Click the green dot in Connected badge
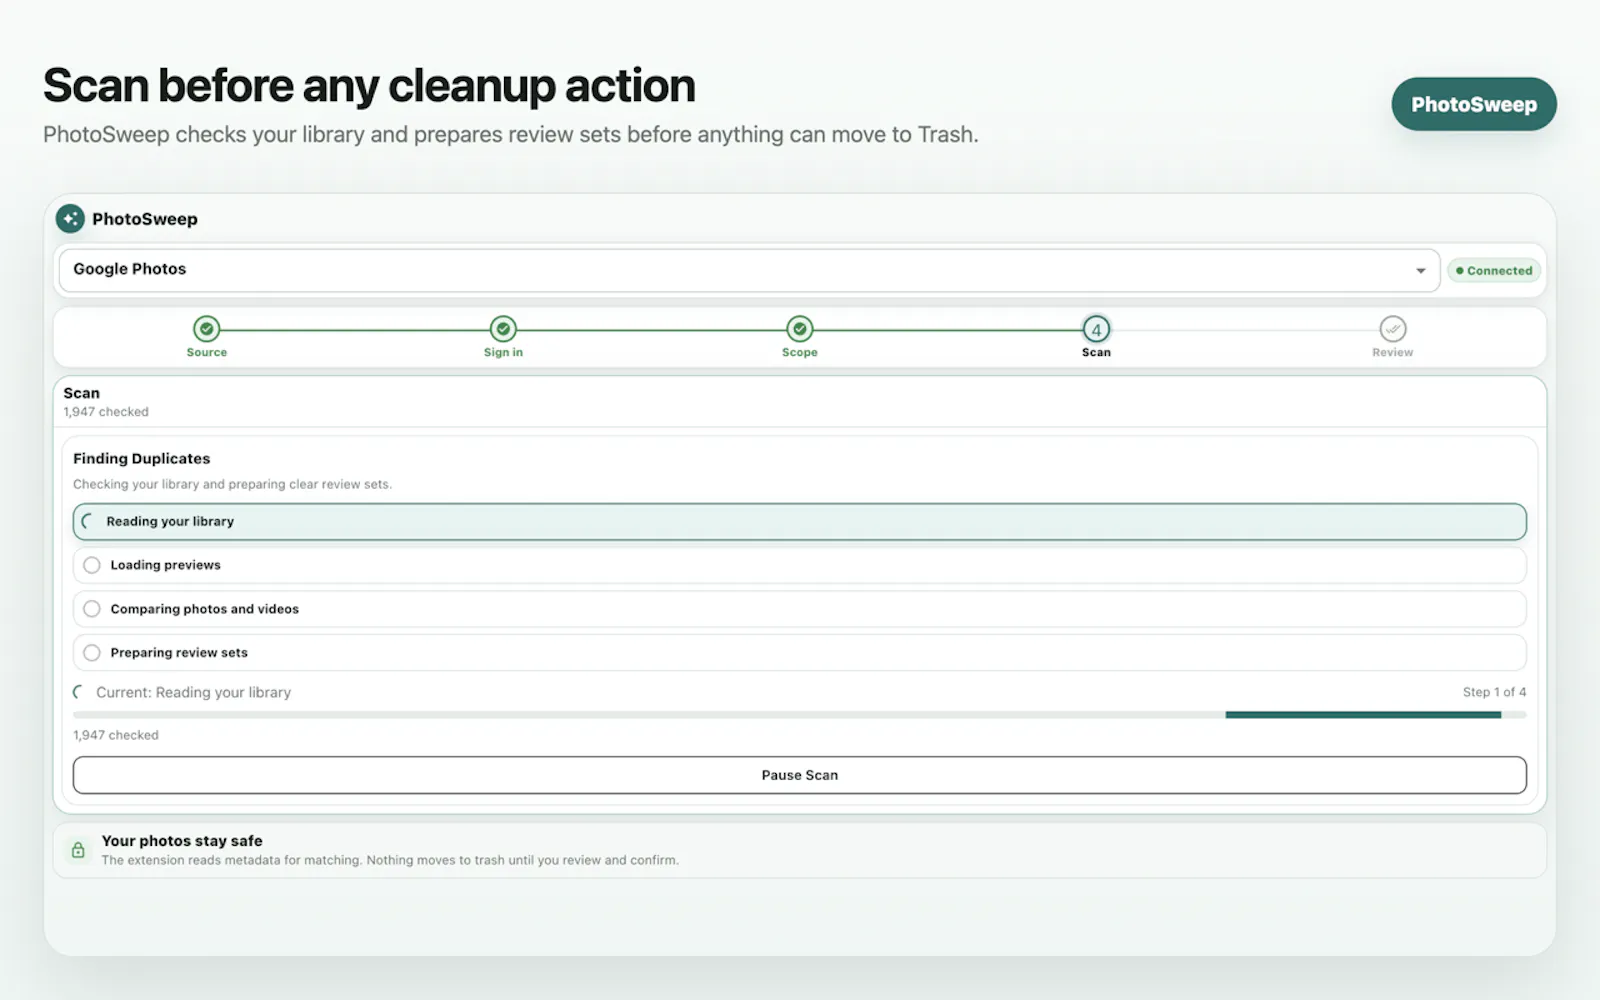1600x1000 pixels. (1460, 271)
